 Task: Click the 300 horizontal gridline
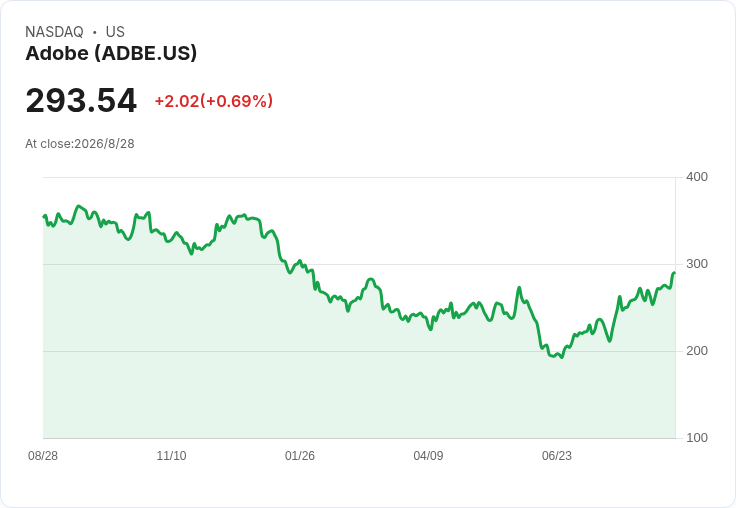click(359, 264)
